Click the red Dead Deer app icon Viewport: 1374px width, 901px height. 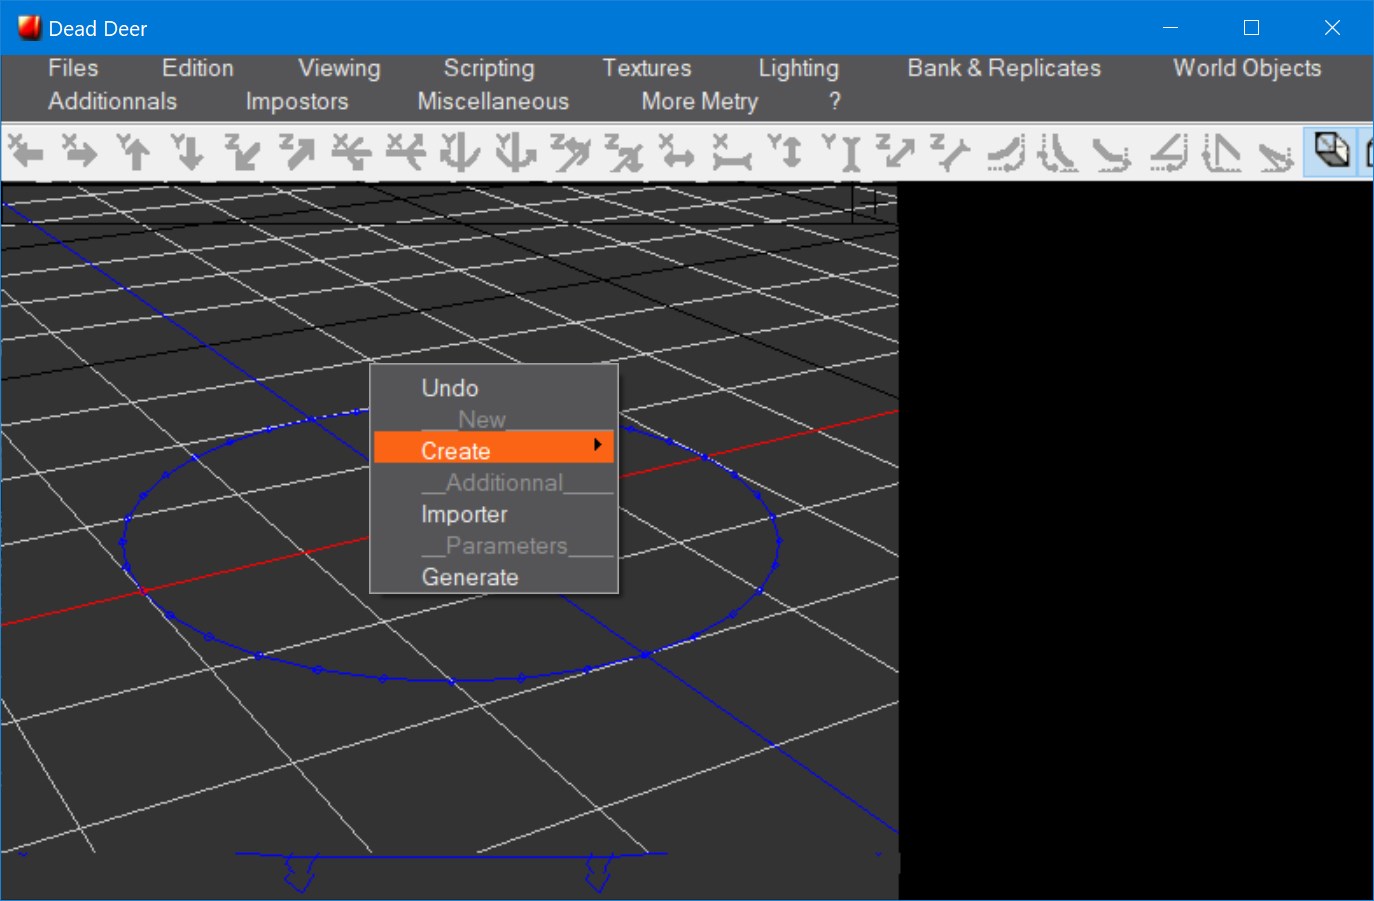click(x=29, y=28)
